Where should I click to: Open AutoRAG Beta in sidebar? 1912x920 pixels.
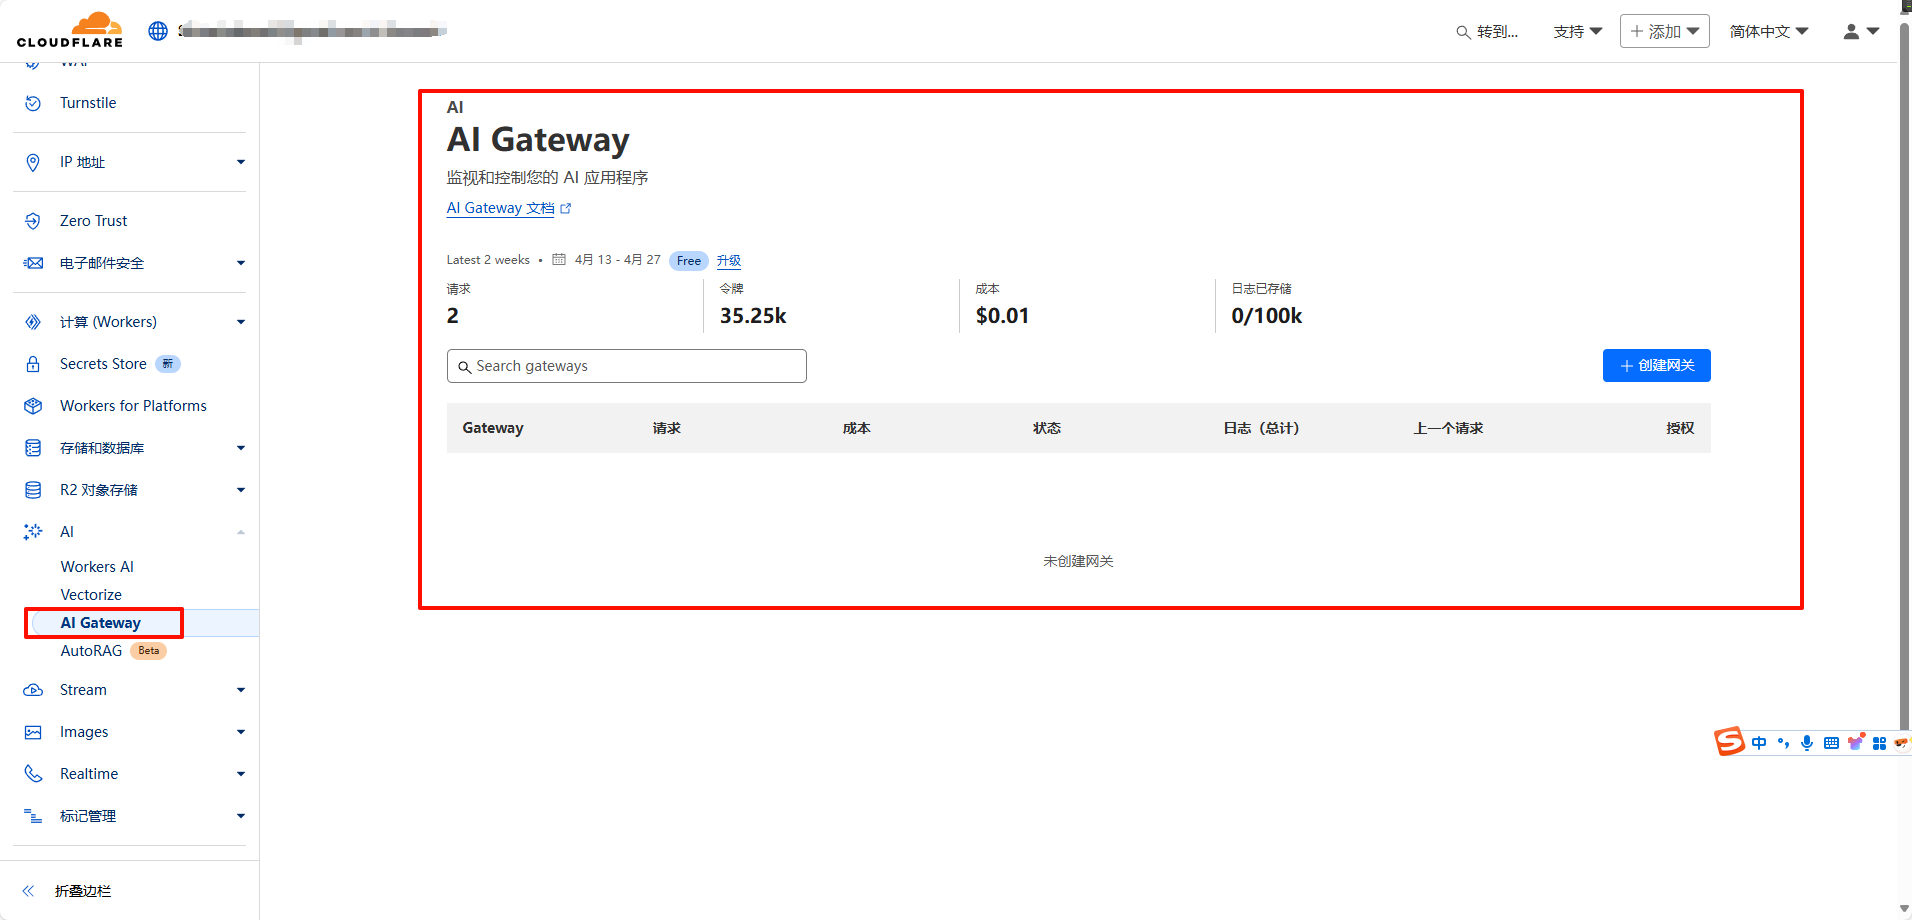click(x=113, y=651)
